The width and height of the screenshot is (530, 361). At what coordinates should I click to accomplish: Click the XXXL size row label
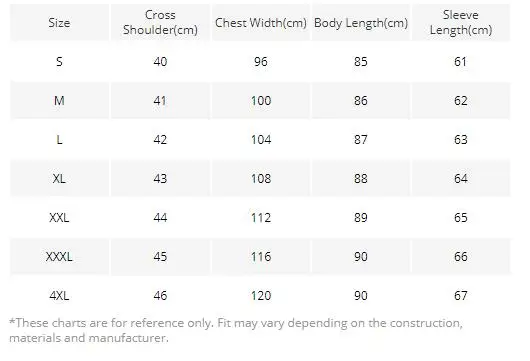coord(59,257)
